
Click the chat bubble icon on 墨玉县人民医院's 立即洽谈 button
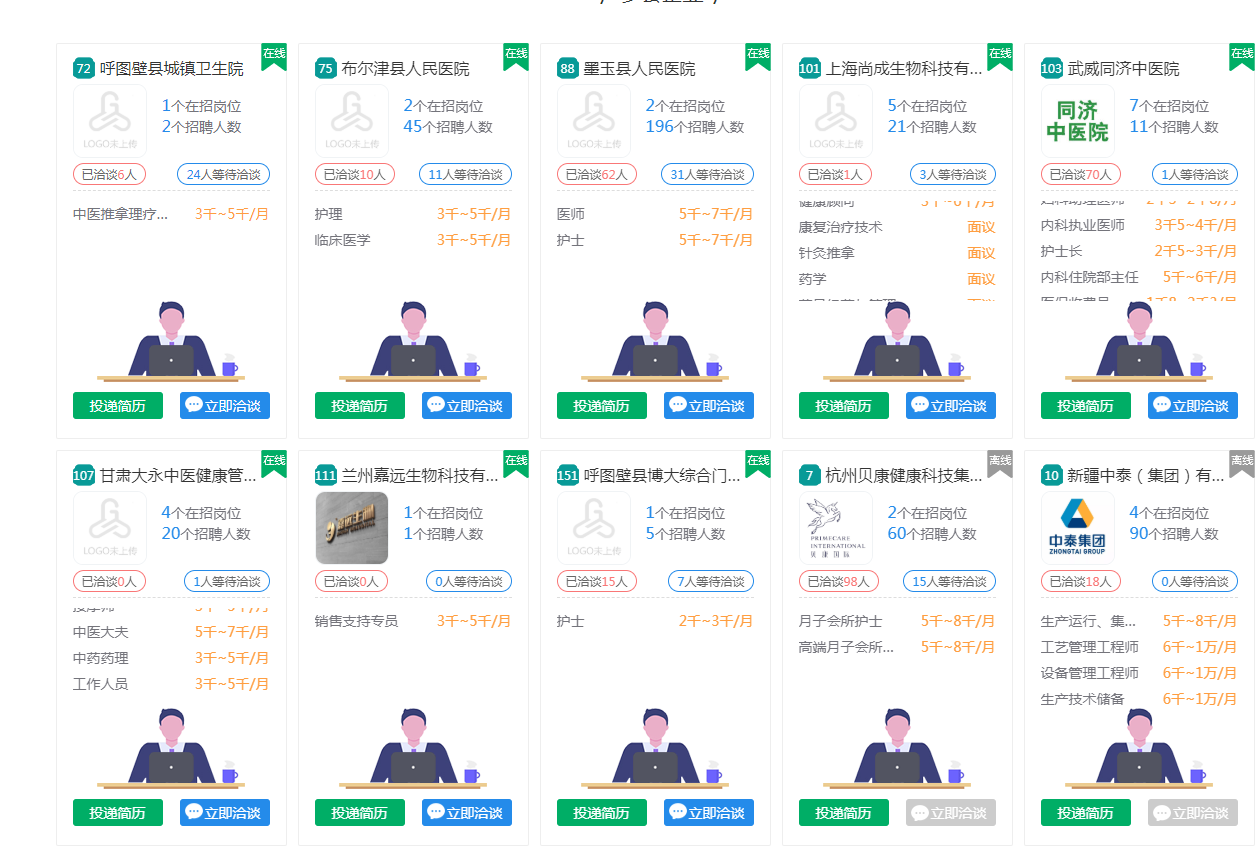click(x=679, y=405)
